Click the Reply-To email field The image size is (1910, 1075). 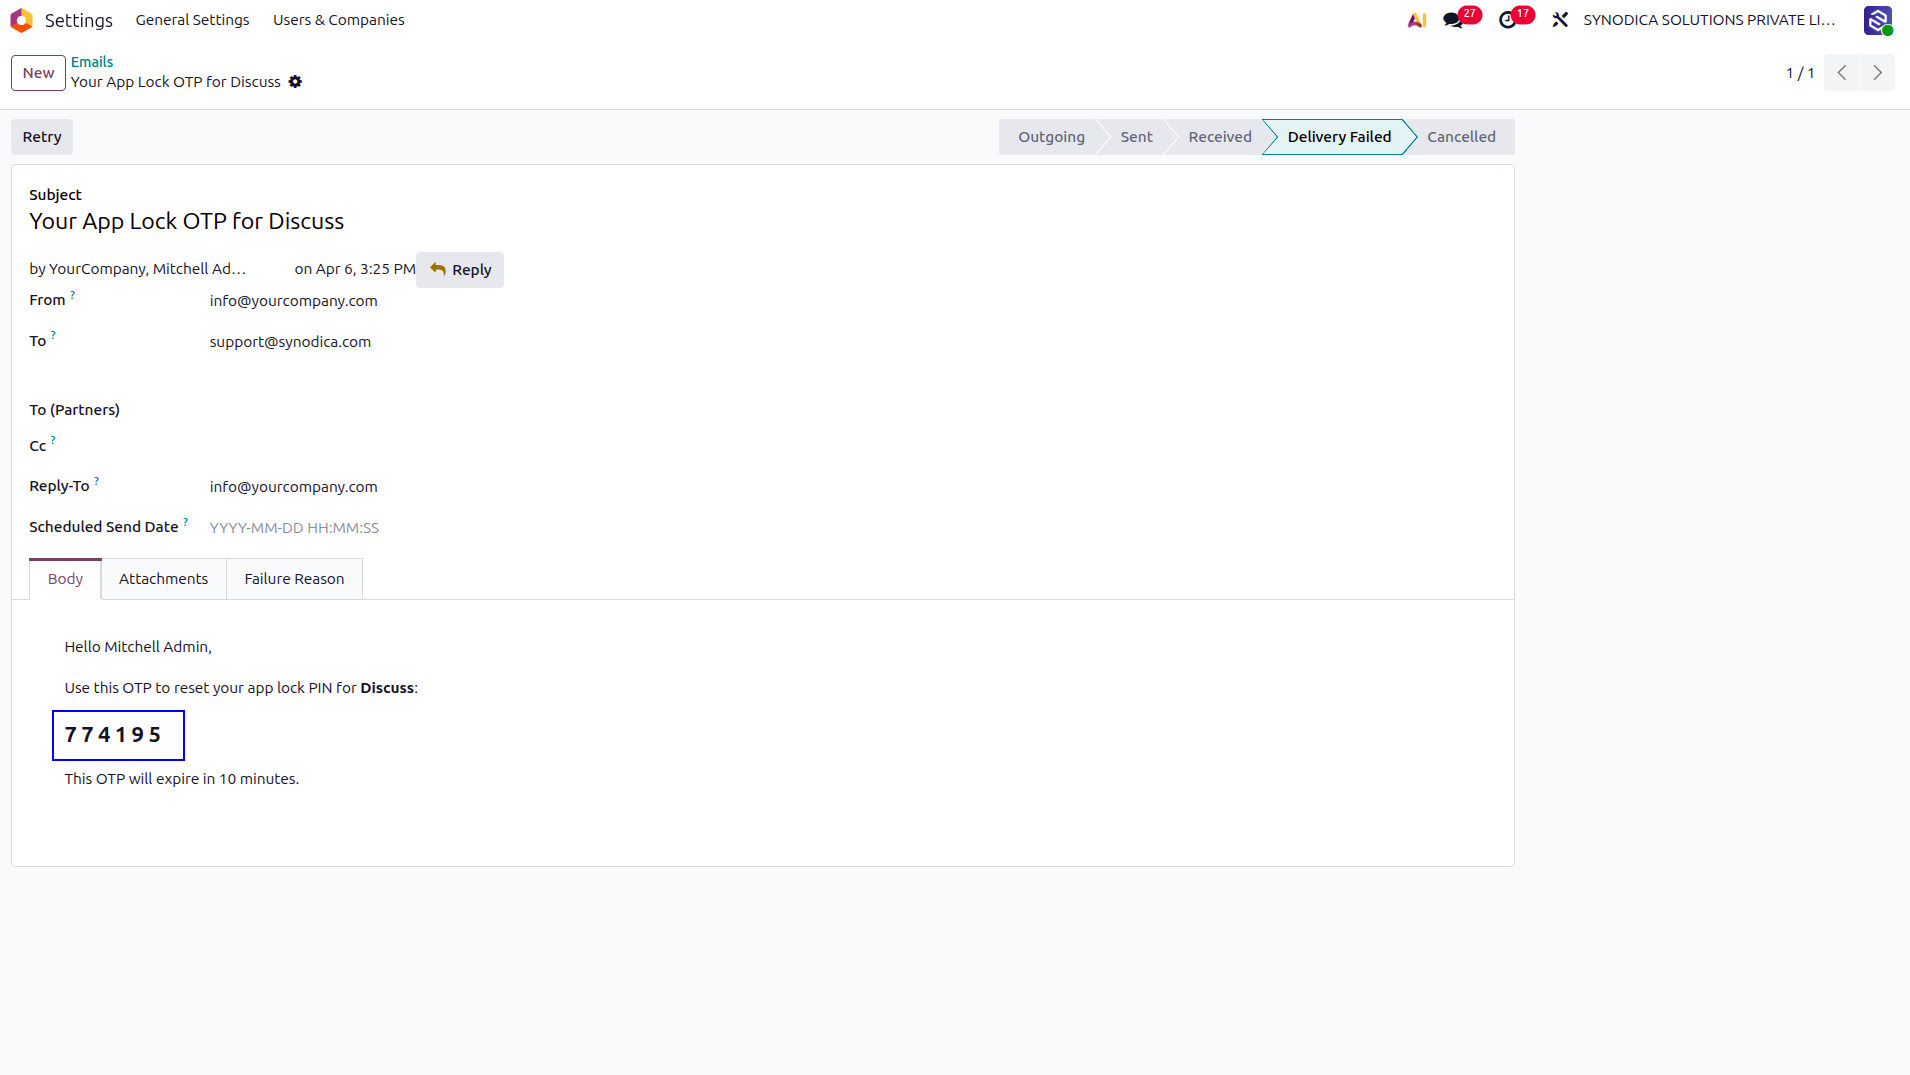[293, 487]
